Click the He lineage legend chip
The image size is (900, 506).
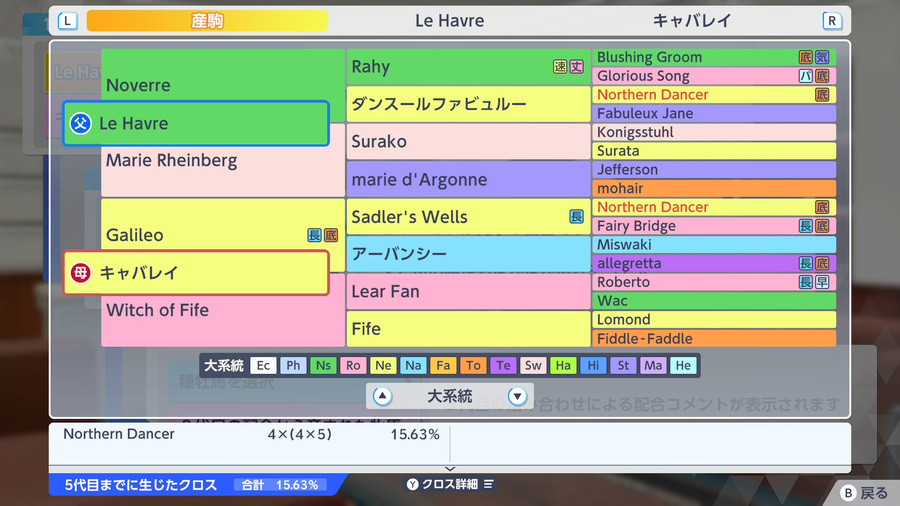click(x=683, y=365)
